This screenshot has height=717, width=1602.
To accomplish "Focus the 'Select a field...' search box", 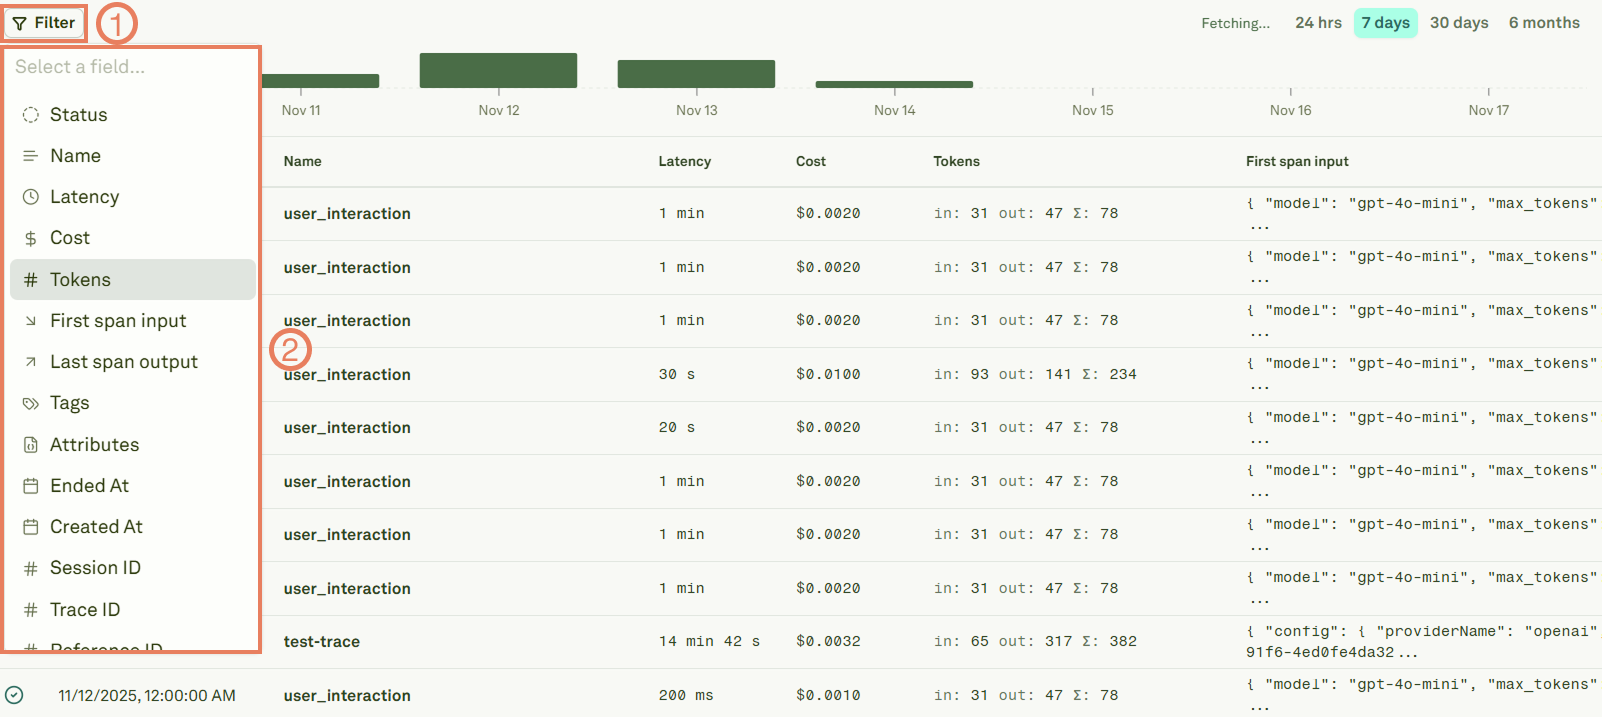I will (131, 67).
